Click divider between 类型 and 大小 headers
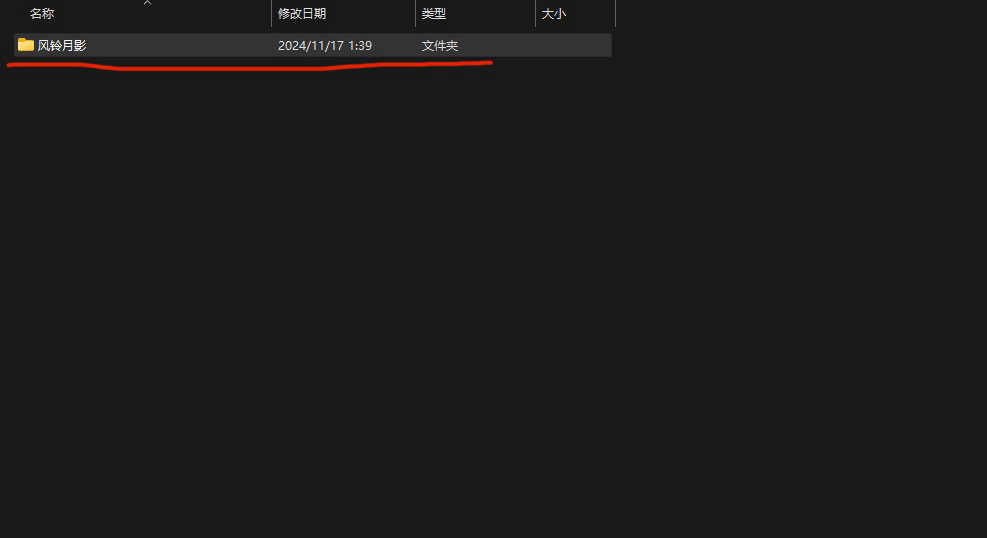987x538 pixels. tap(536, 13)
